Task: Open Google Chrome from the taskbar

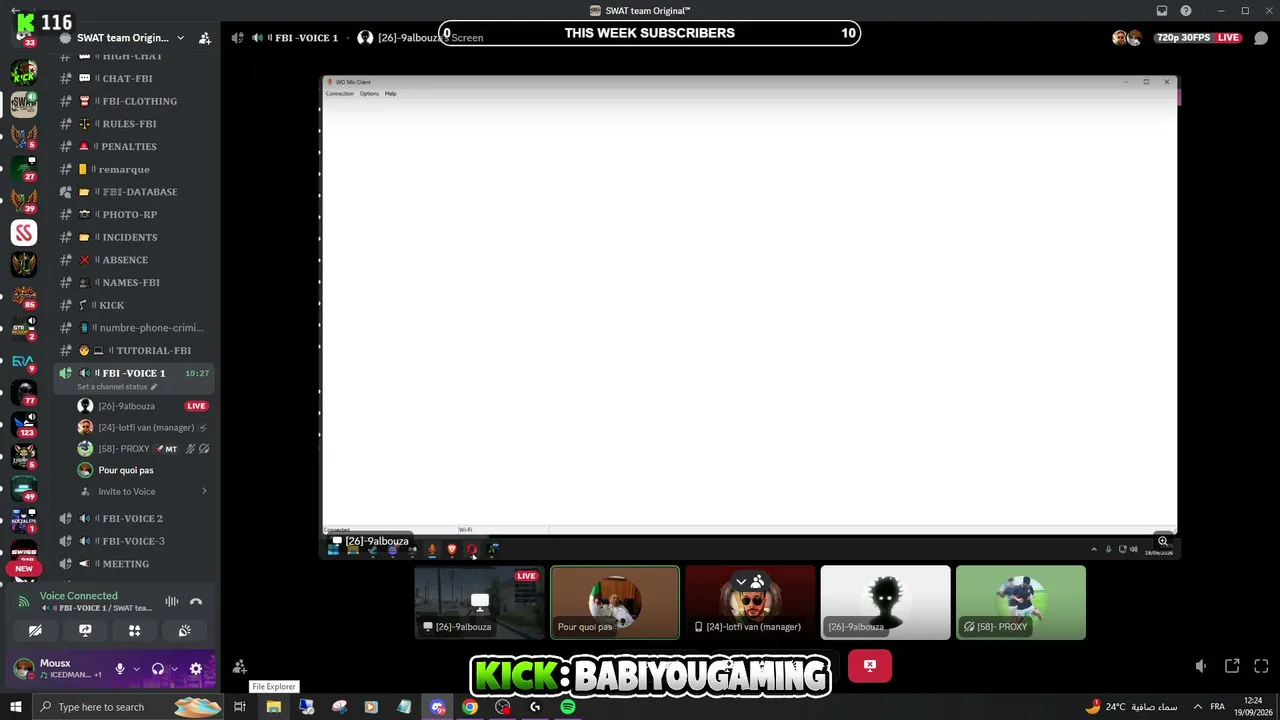Action: point(470,707)
